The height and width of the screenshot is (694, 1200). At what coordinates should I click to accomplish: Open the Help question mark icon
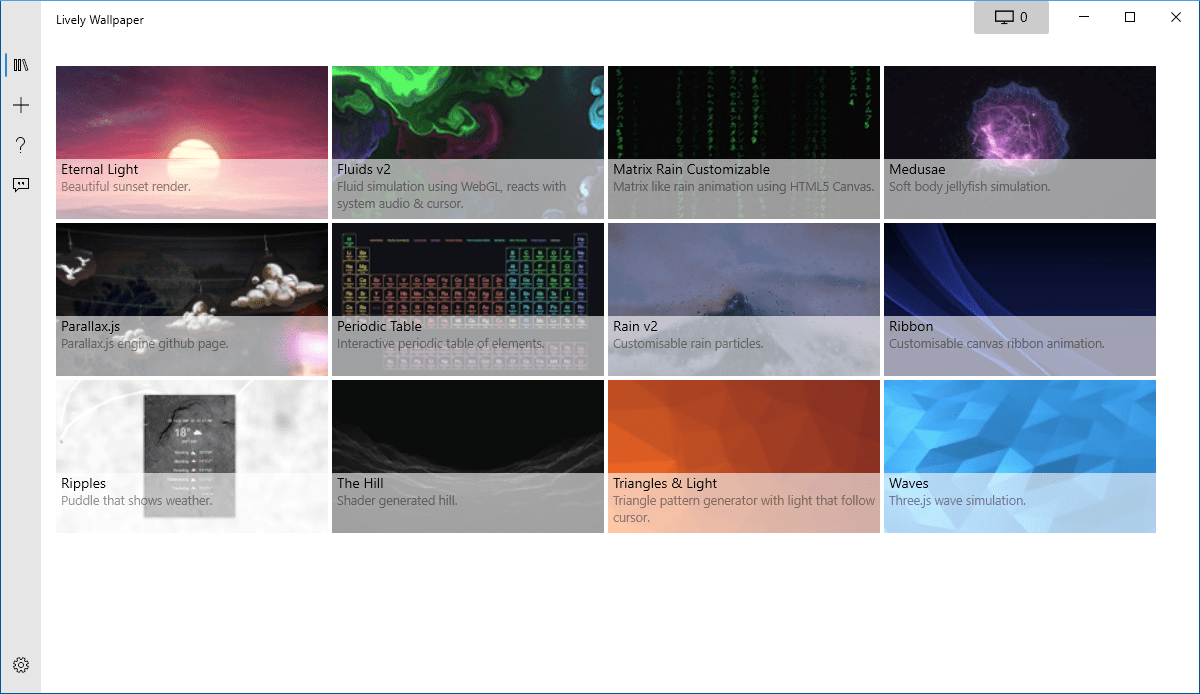pyautogui.click(x=21, y=145)
